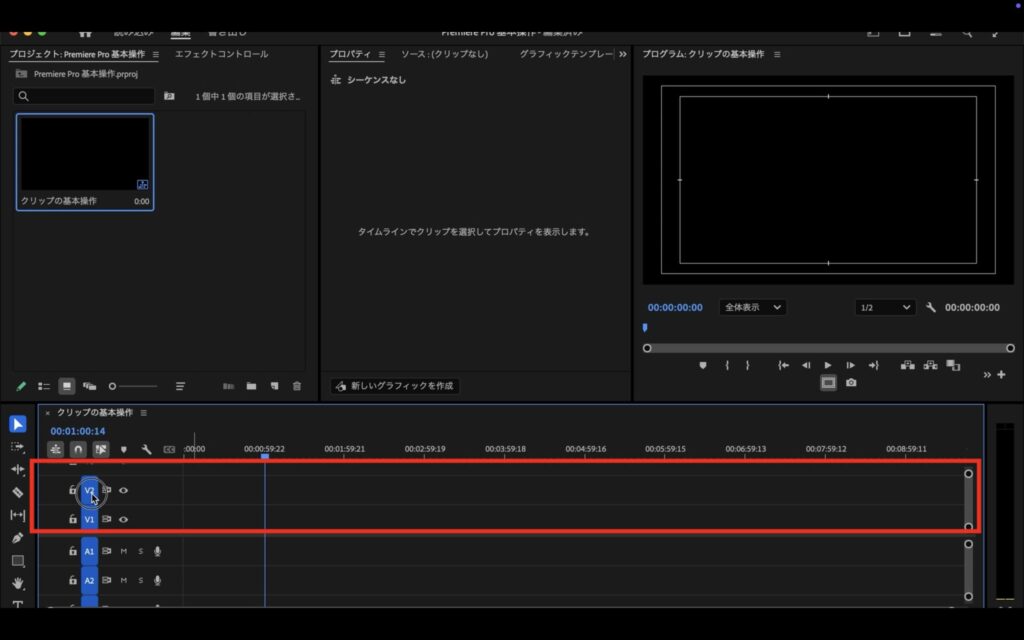This screenshot has height=640, width=1024.
Task: Toggle V2 track visibility eye
Action: 123,490
